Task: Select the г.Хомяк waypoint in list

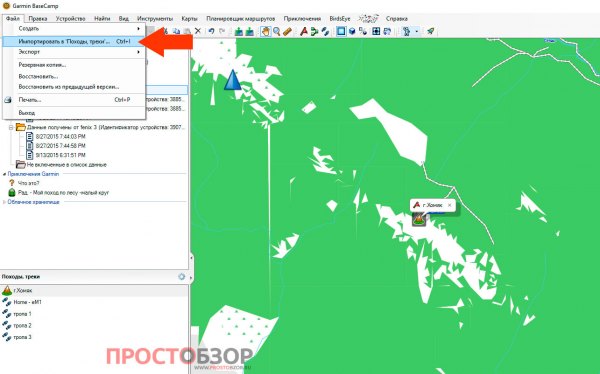Action: click(94, 291)
